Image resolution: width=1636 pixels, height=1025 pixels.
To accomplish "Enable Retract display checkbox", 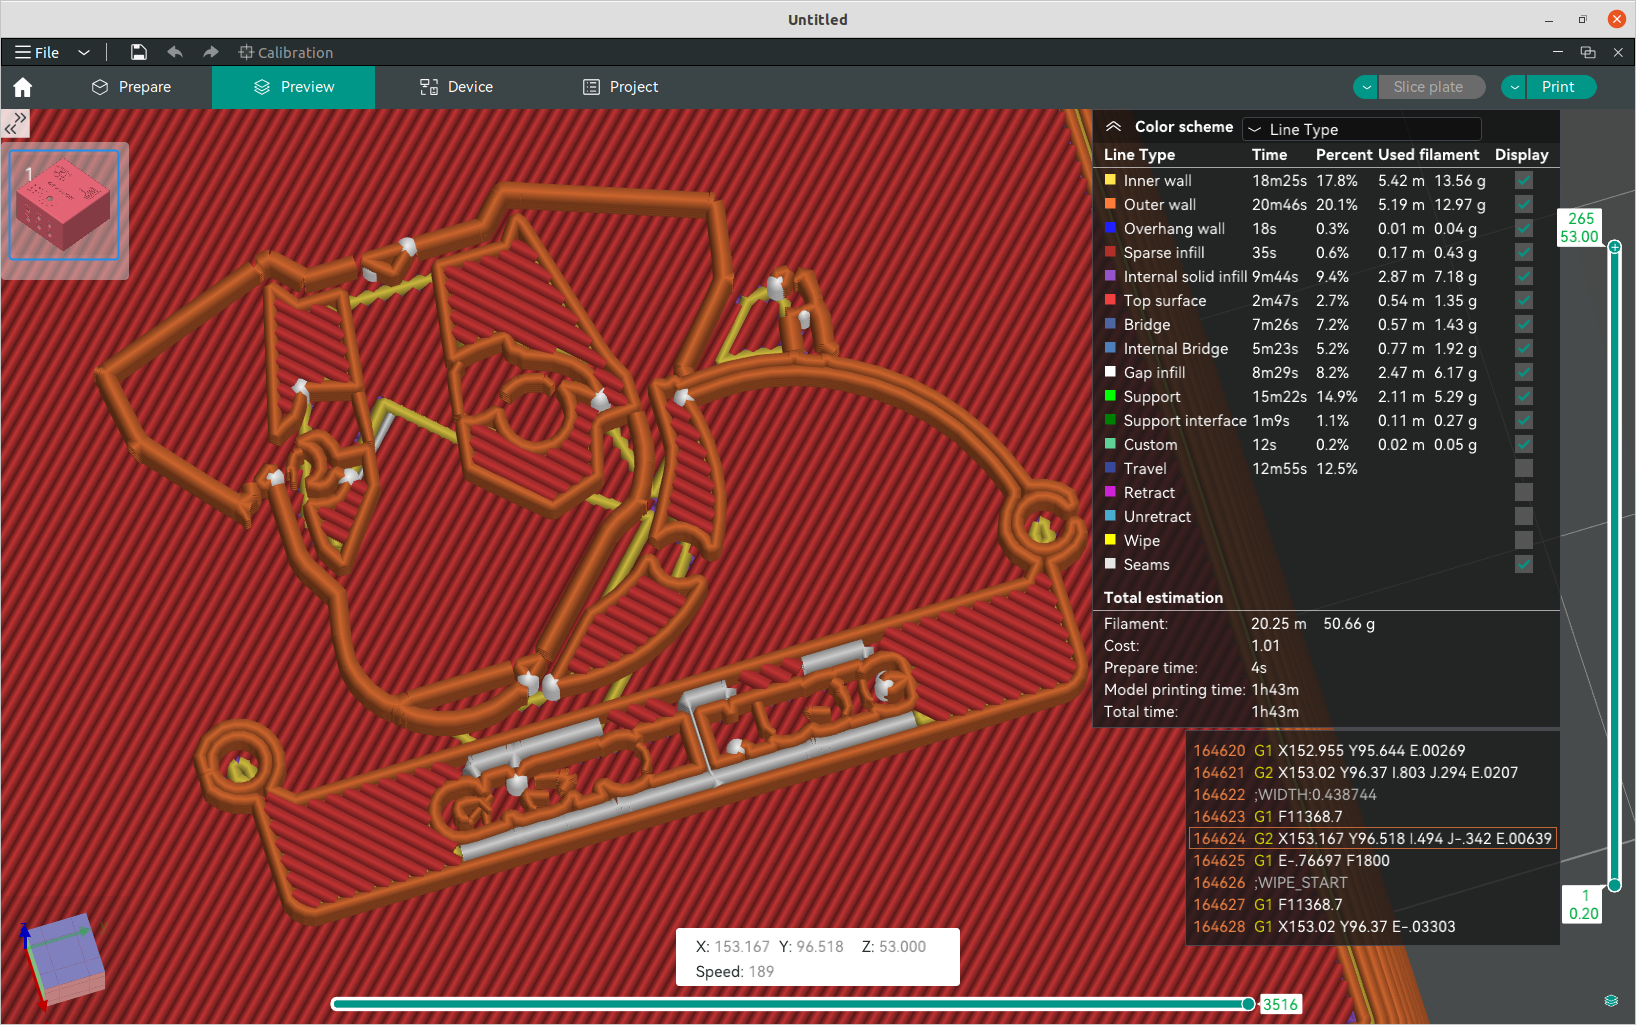I will (1524, 492).
